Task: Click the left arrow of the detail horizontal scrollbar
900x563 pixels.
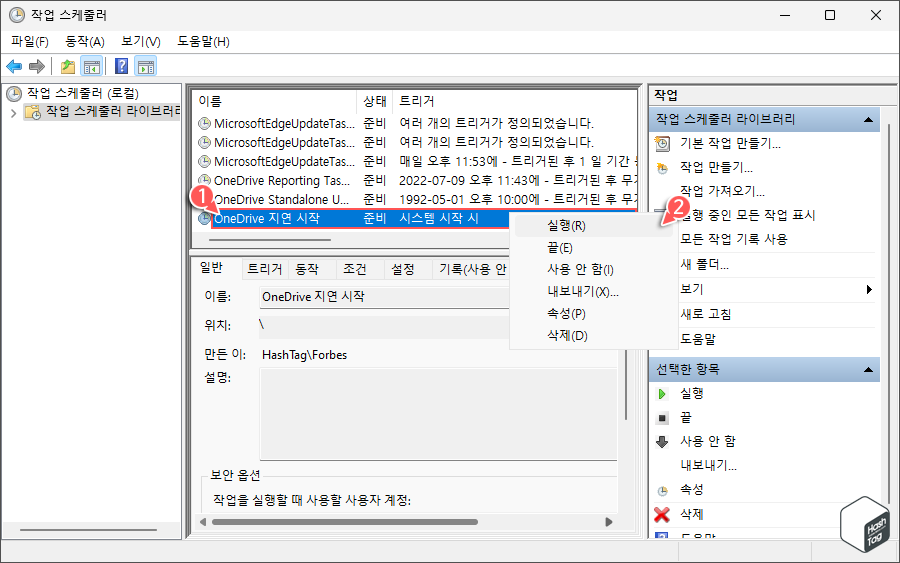Action: [202, 522]
